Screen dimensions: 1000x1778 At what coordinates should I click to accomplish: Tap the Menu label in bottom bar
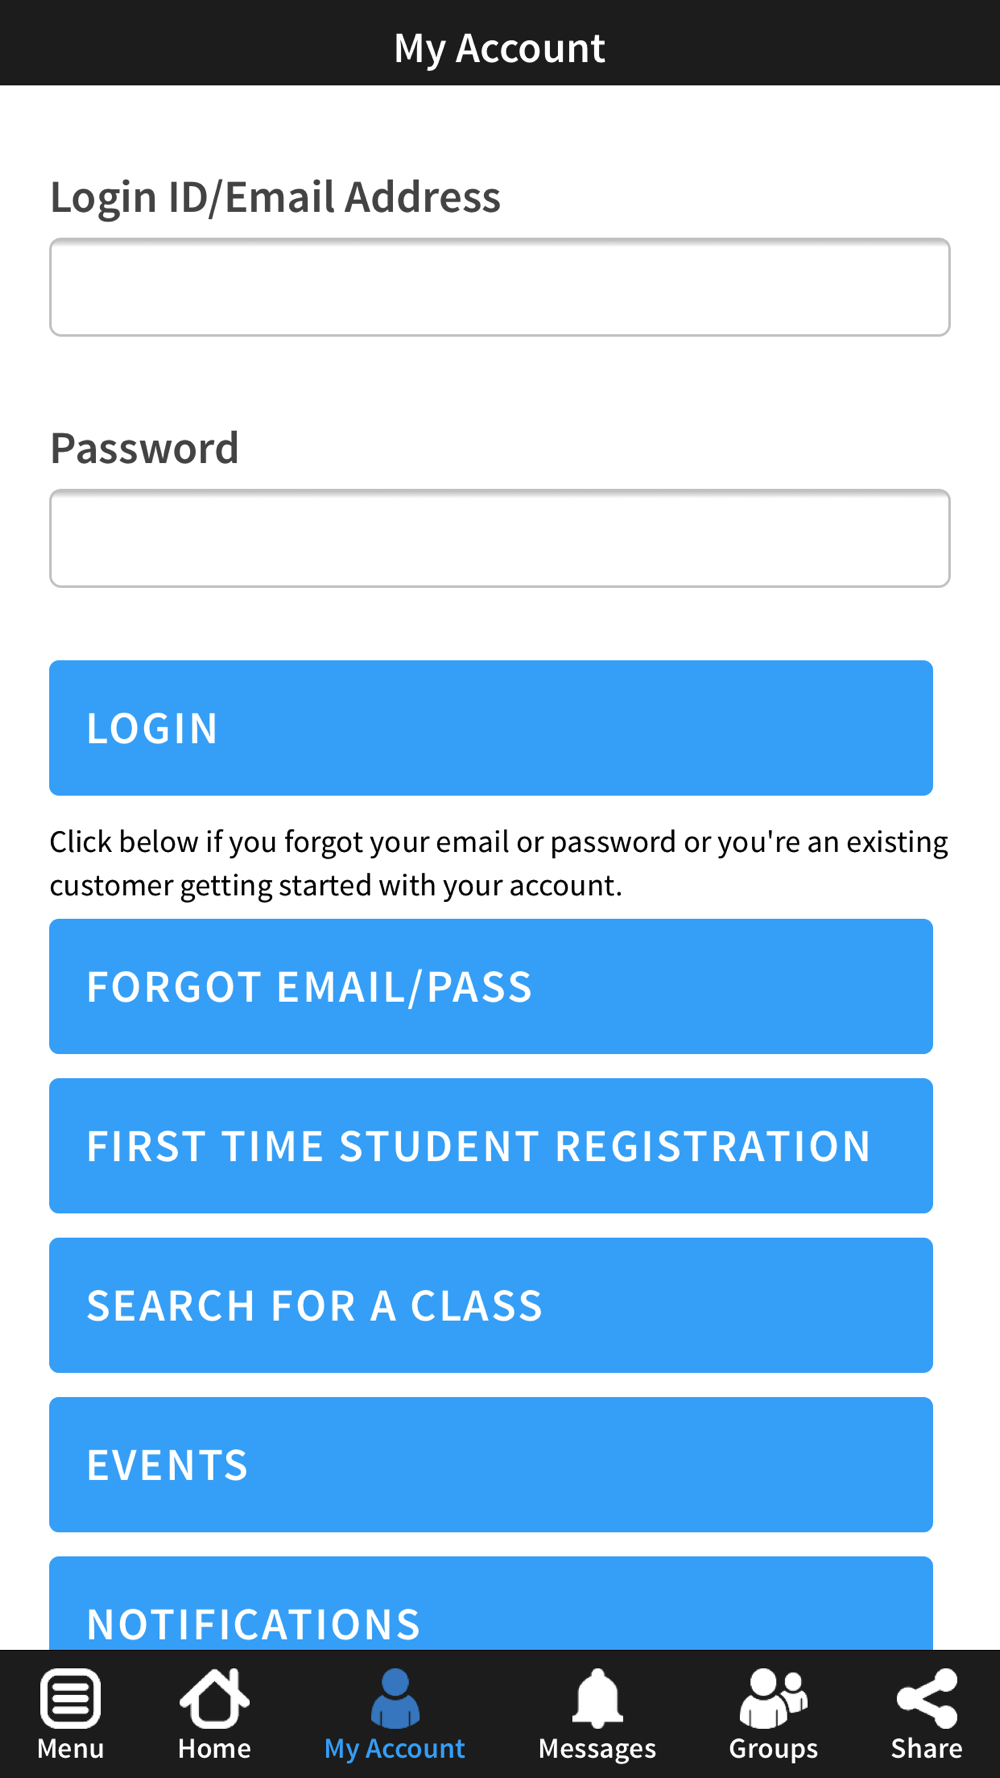70,1749
